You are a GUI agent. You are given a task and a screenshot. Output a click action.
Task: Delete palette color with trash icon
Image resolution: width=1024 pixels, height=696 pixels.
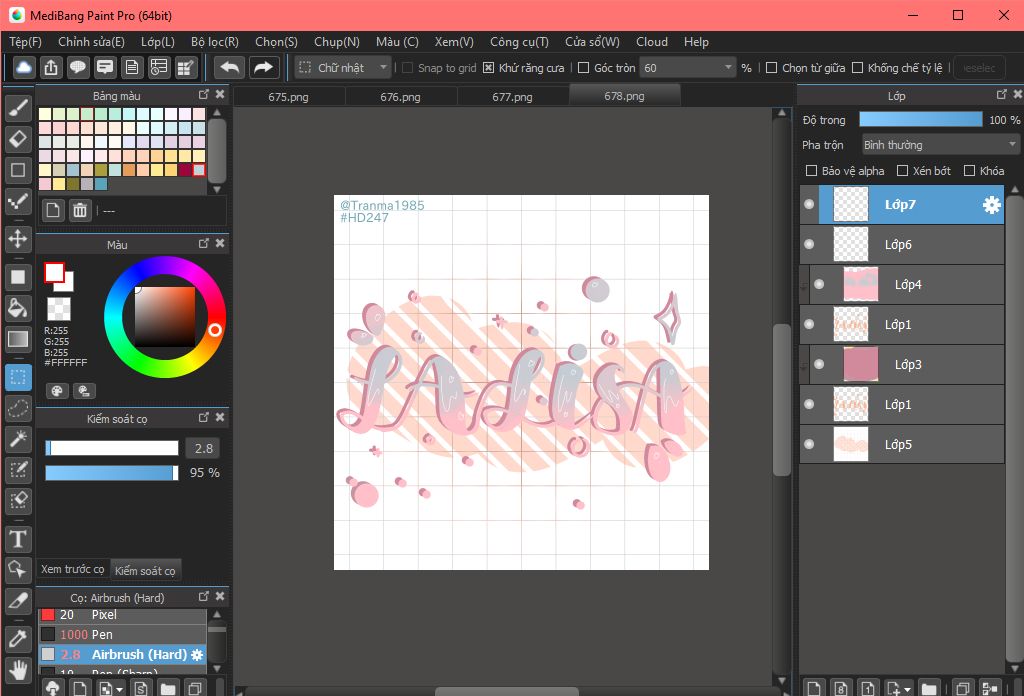pos(80,210)
